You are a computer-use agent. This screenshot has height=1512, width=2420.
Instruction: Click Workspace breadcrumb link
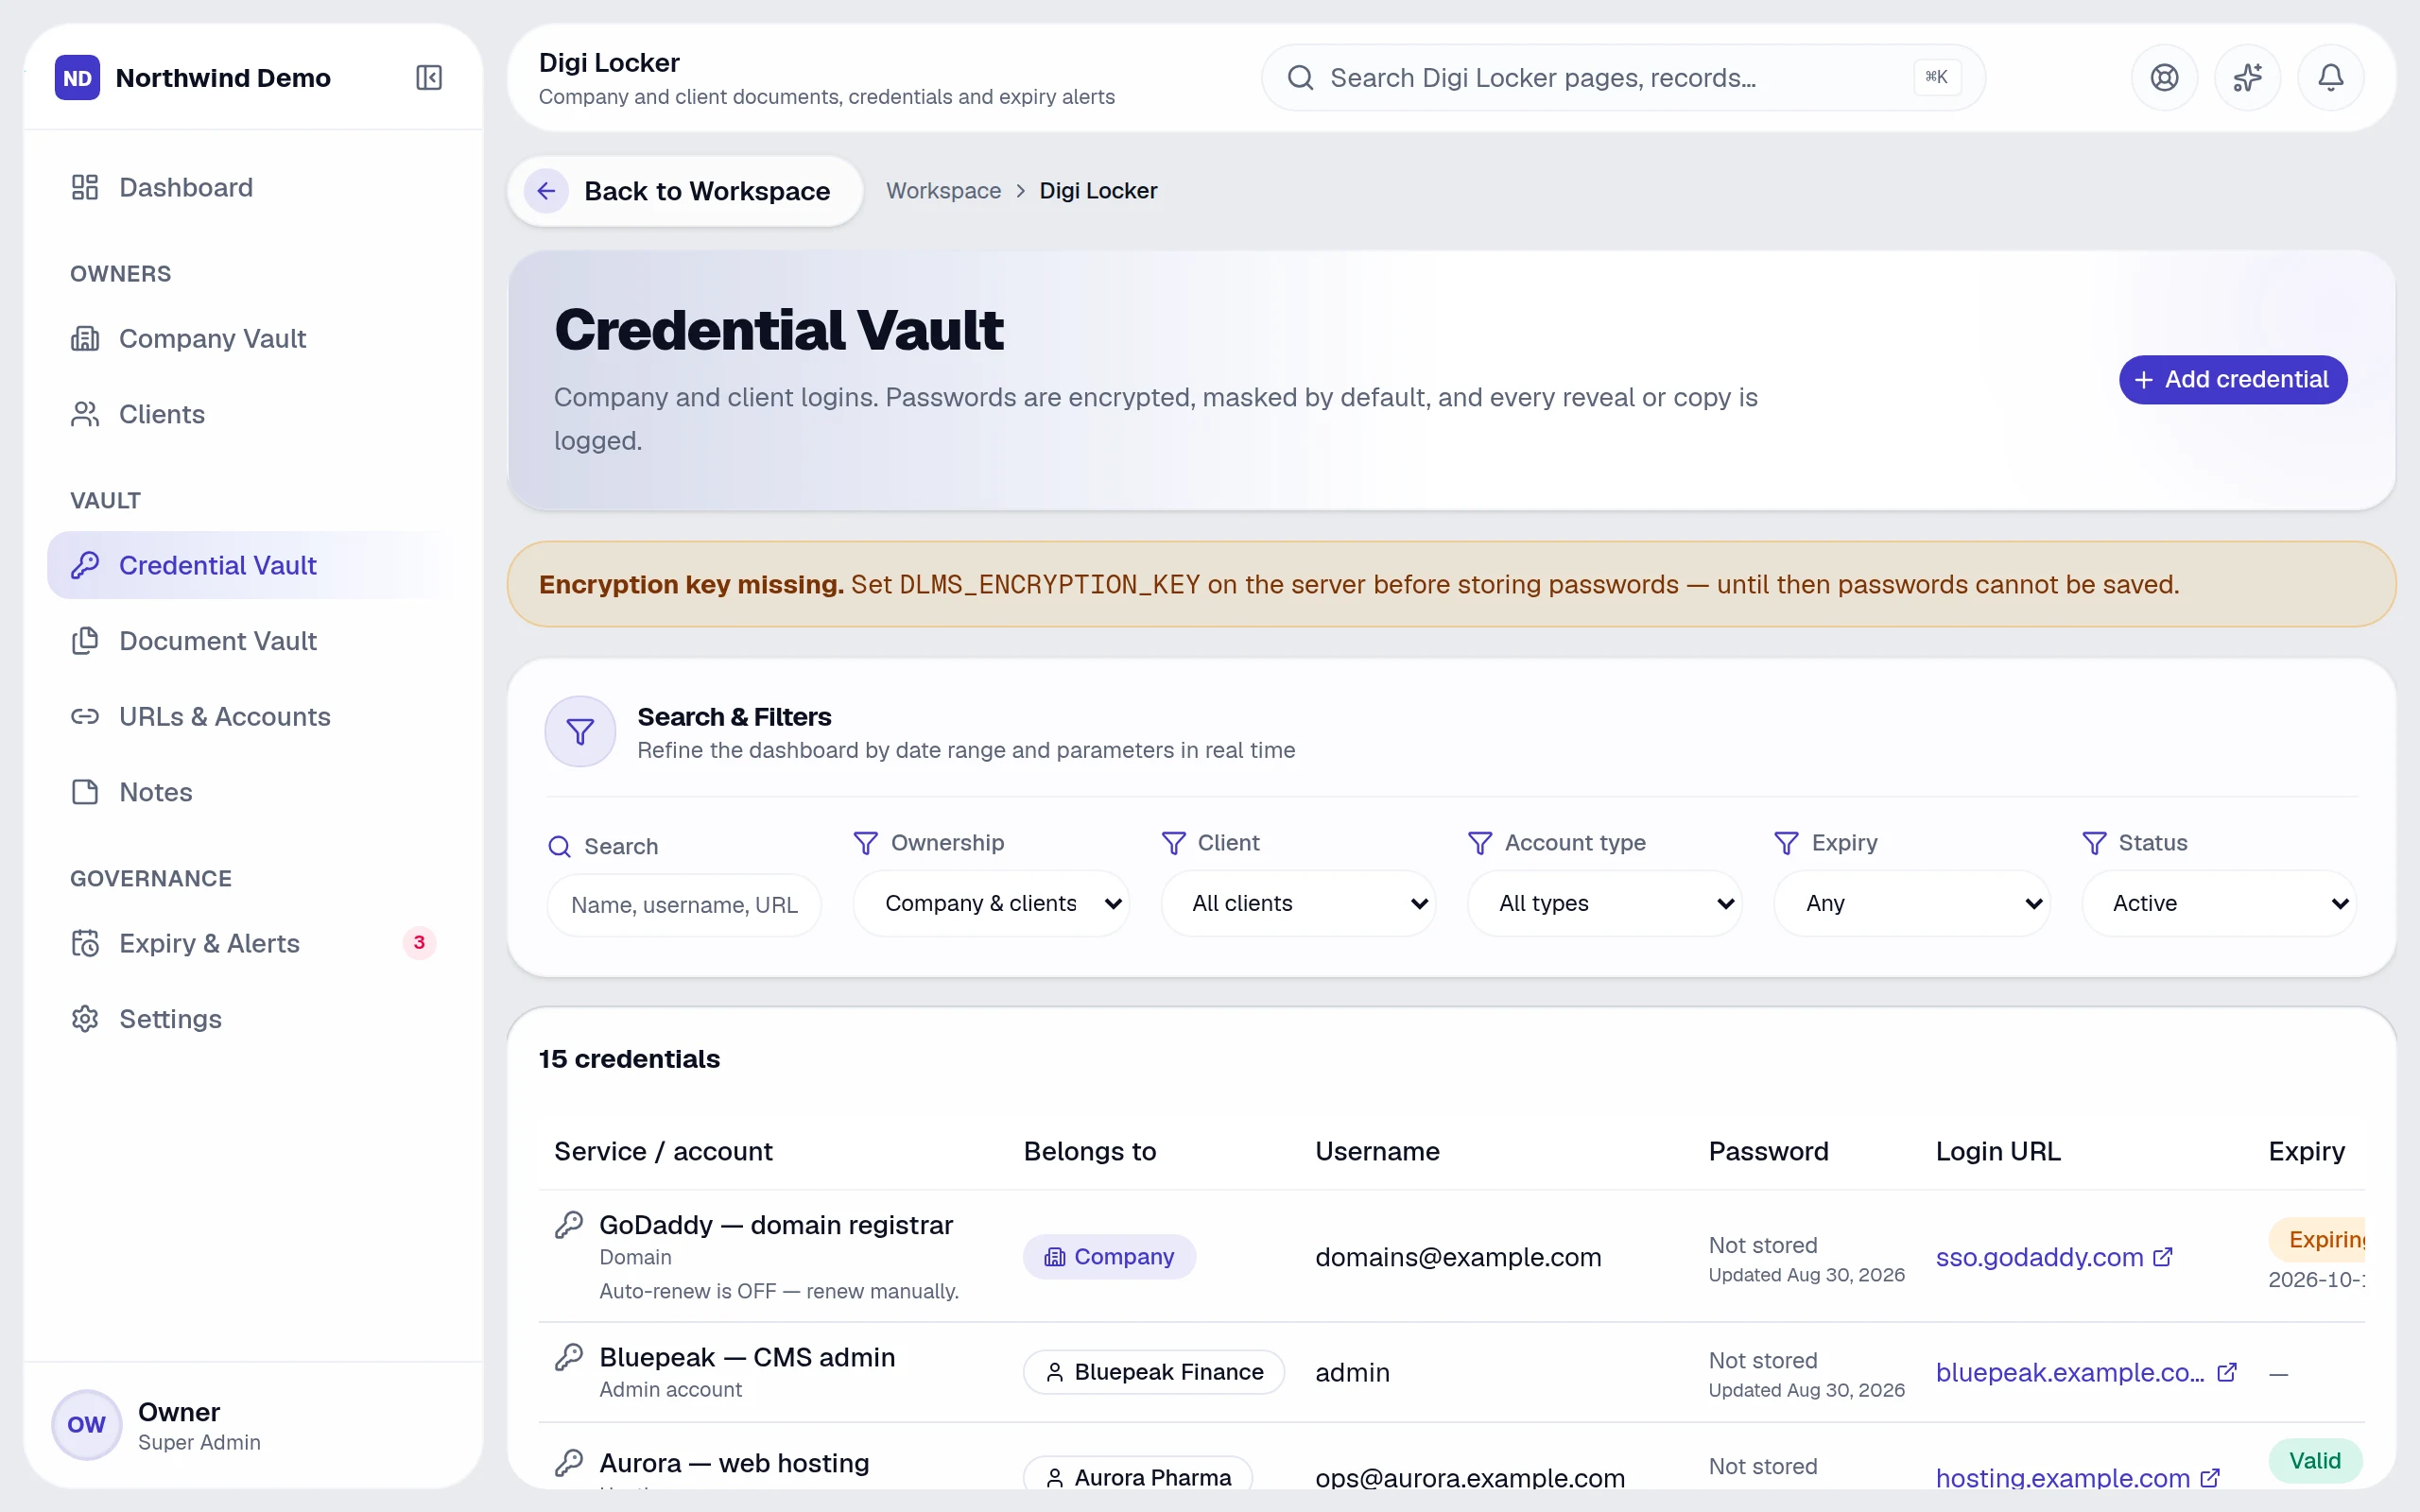pos(943,191)
